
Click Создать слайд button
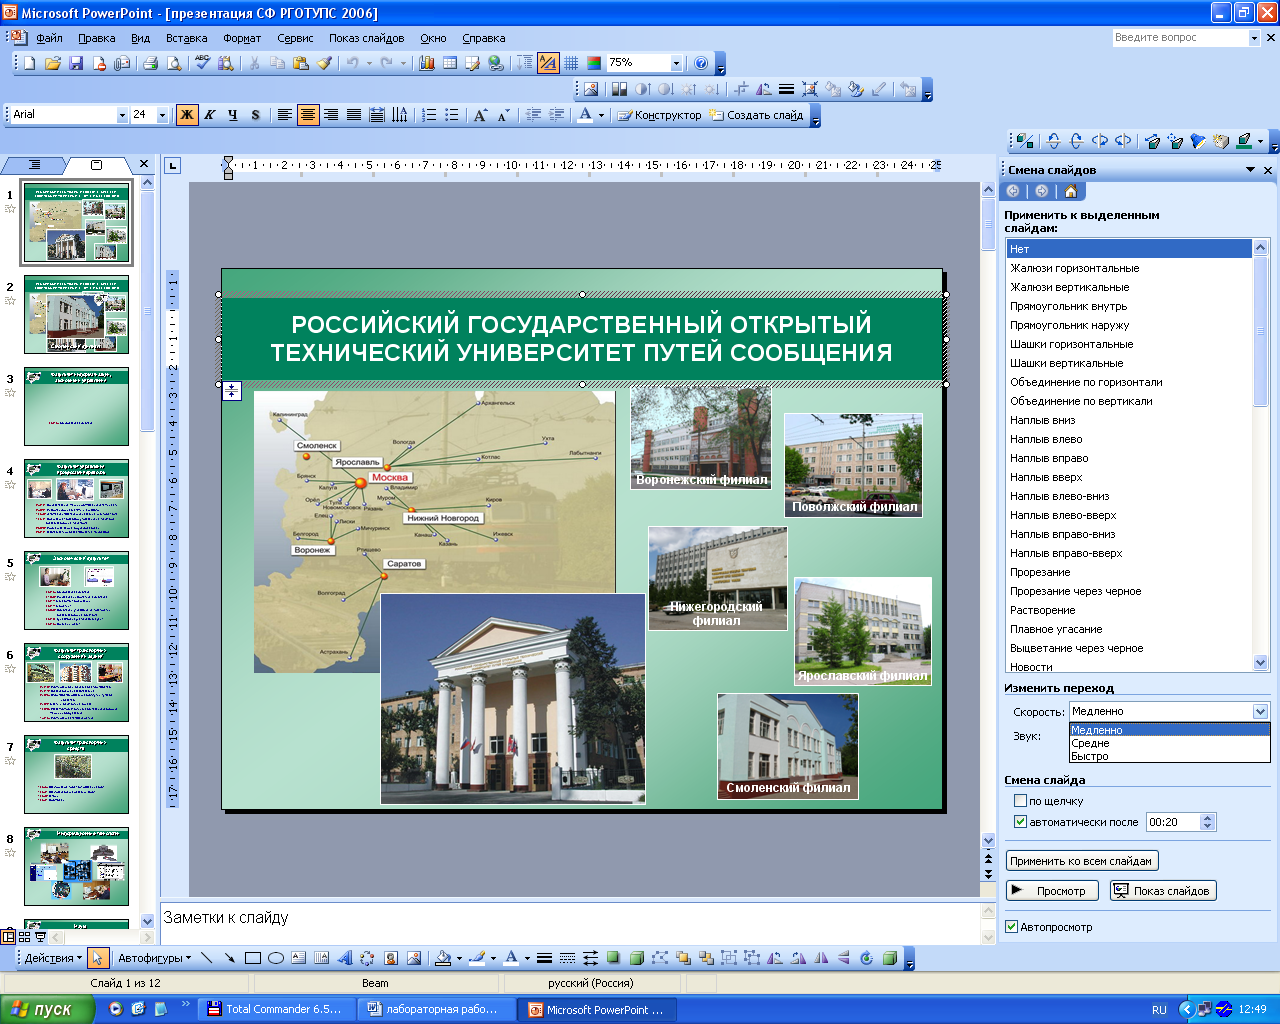coord(756,115)
